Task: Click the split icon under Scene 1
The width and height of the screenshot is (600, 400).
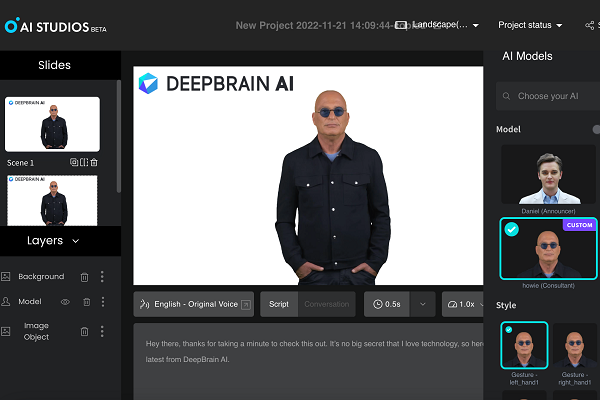Action: point(84,162)
